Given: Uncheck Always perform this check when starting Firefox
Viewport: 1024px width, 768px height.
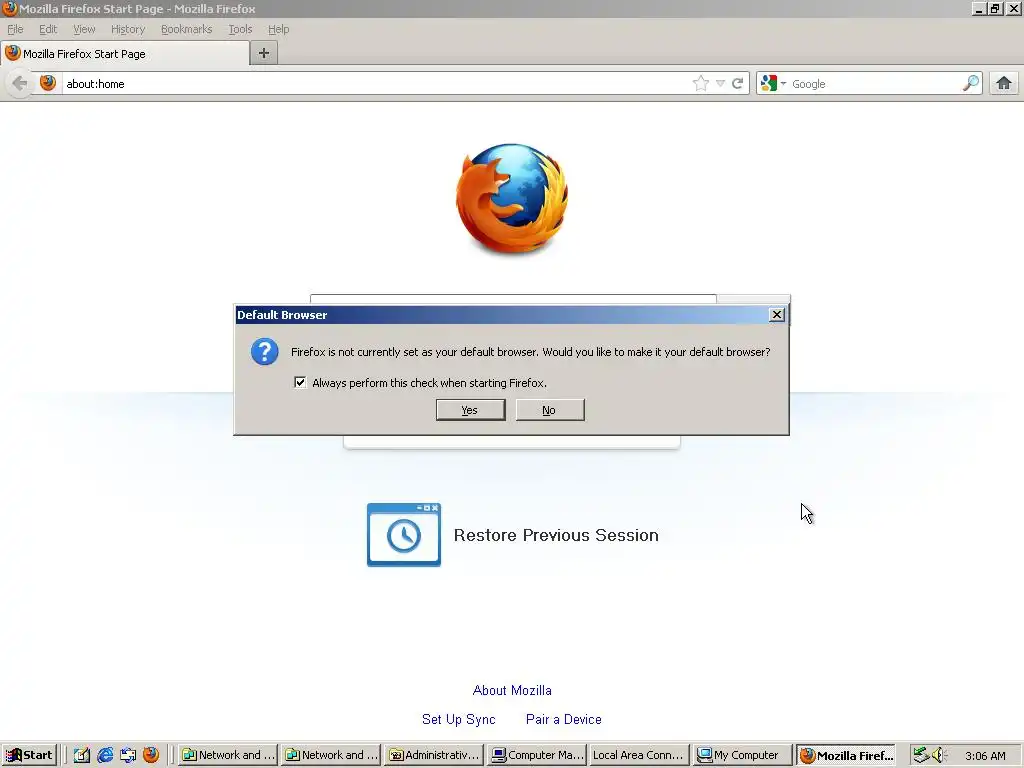Looking at the screenshot, I should pos(300,383).
